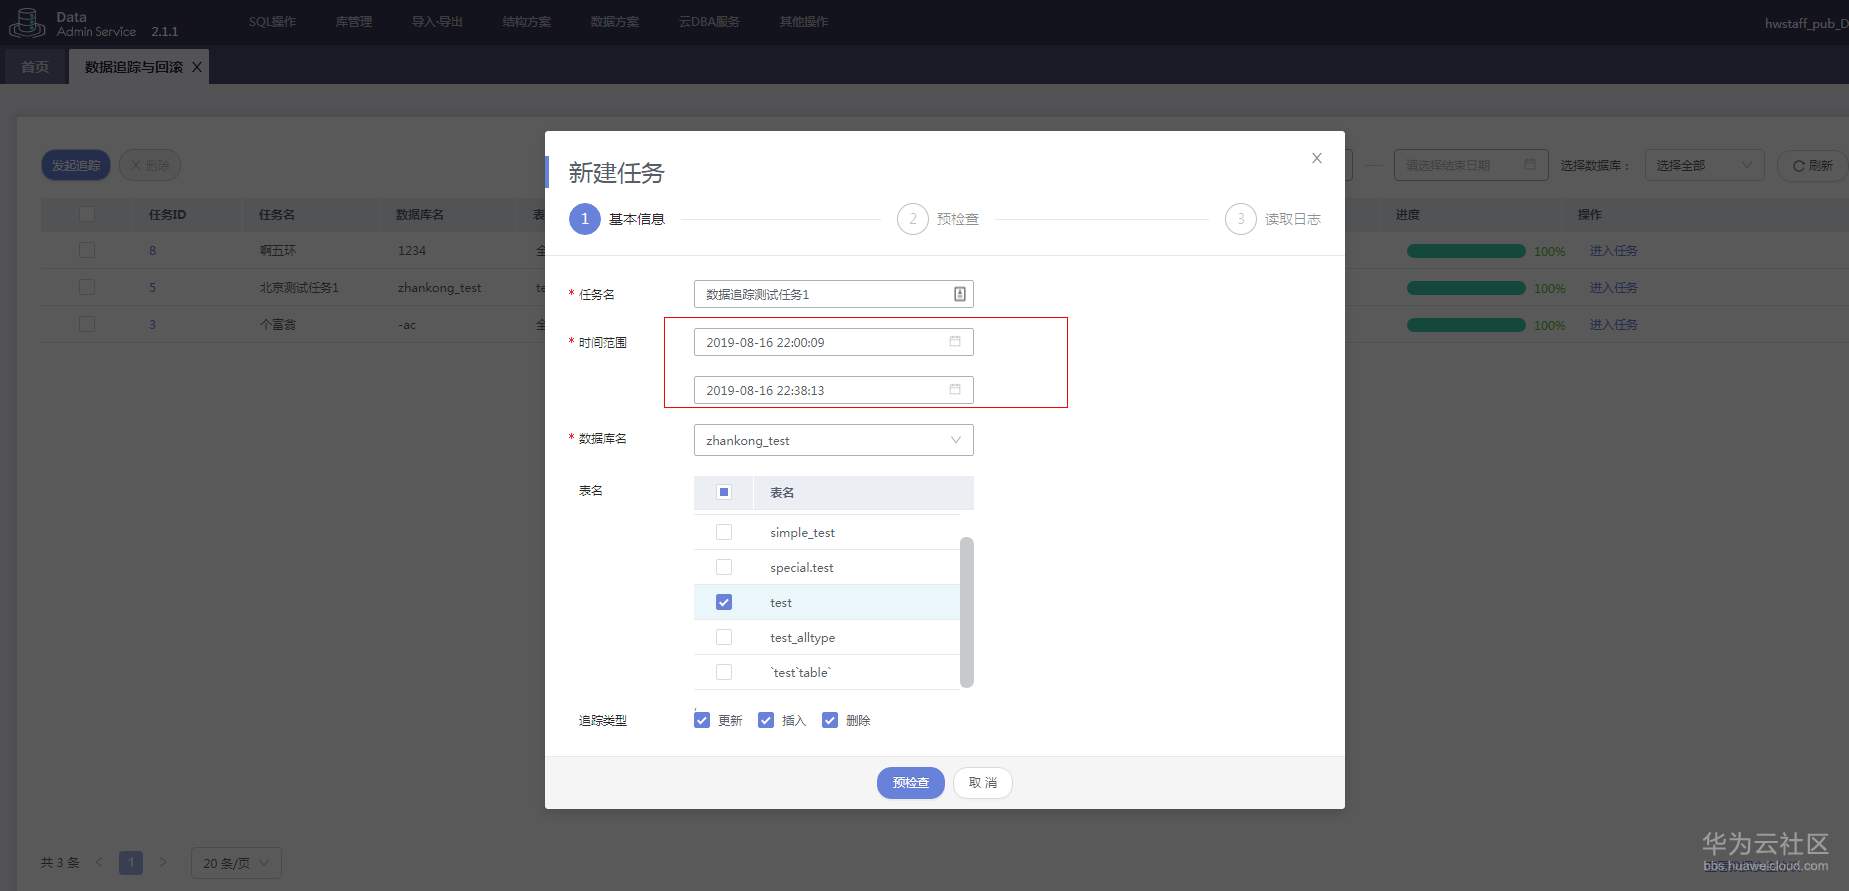Open the 库管理 menu

(354, 22)
